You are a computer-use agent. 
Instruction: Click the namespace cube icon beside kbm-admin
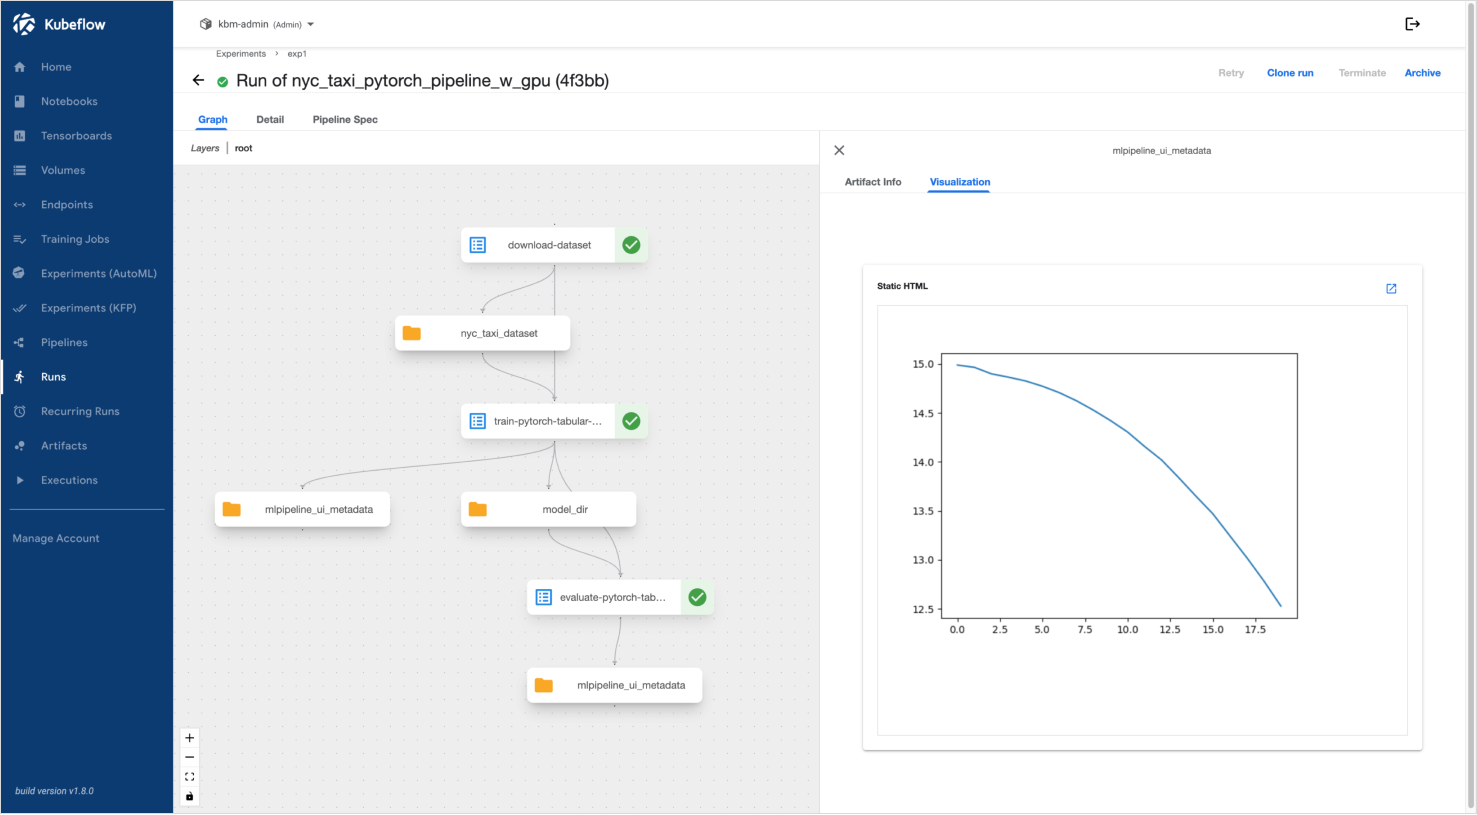206,24
